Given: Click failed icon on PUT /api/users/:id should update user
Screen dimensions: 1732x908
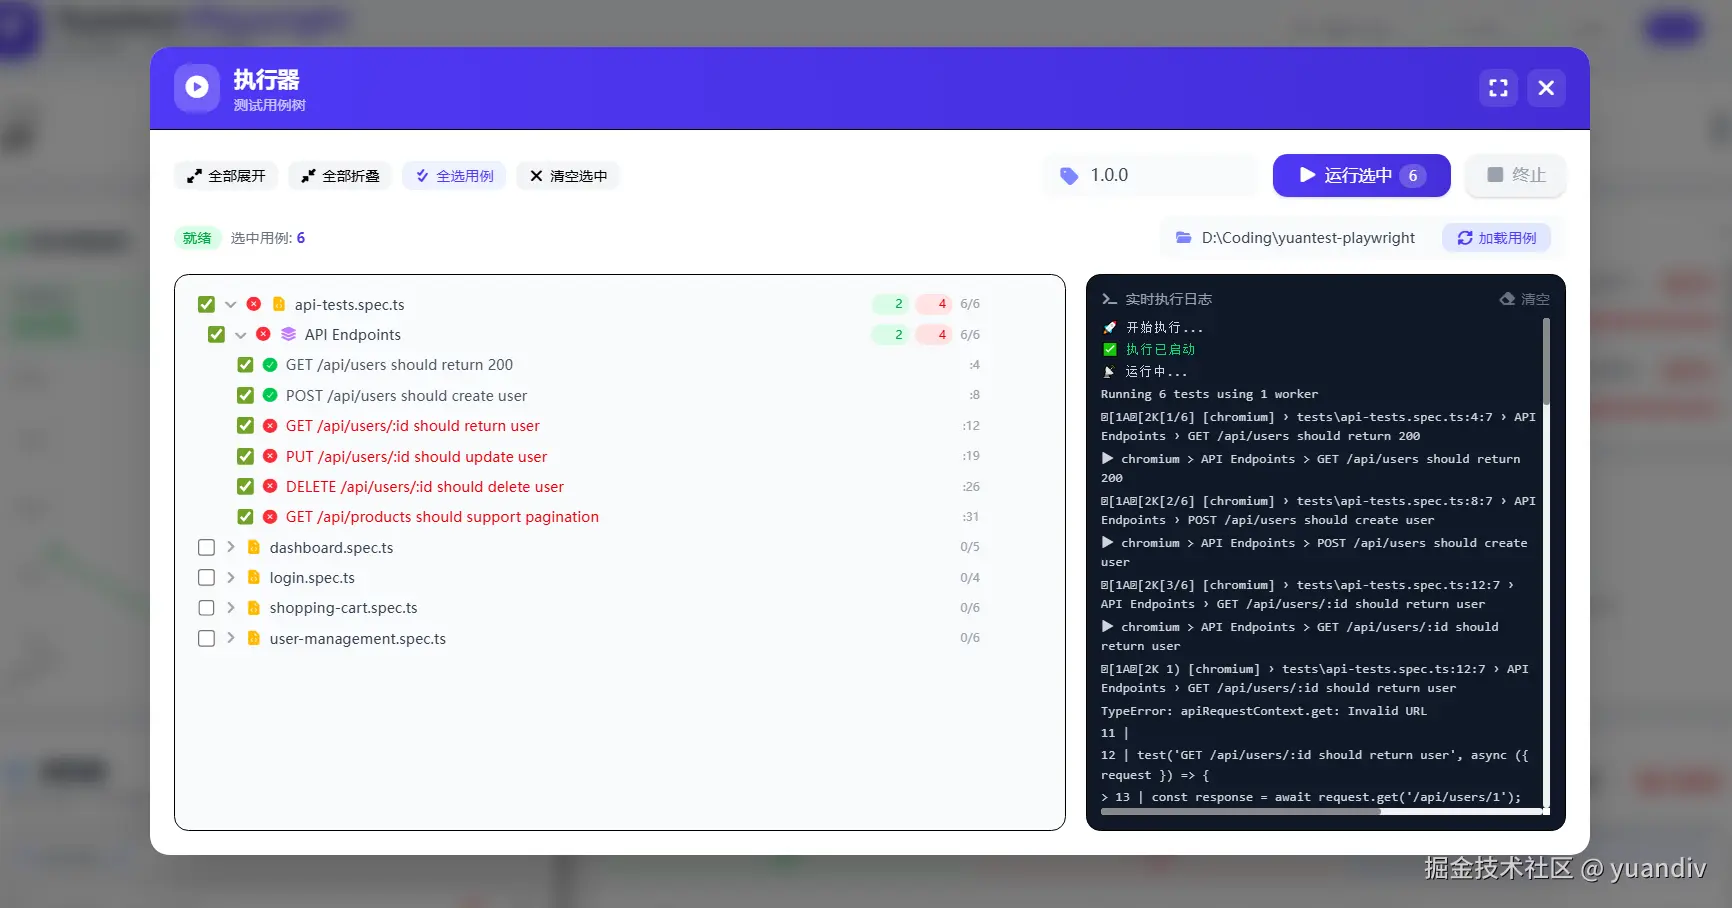Looking at the screenshot, I should coord(270,456).
